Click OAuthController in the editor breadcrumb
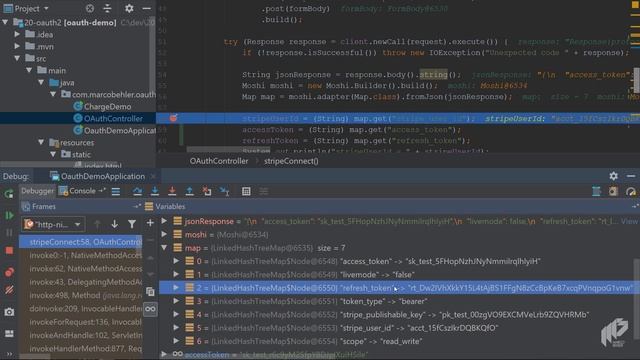Screen dimensions: 640x360 point(219,161)
